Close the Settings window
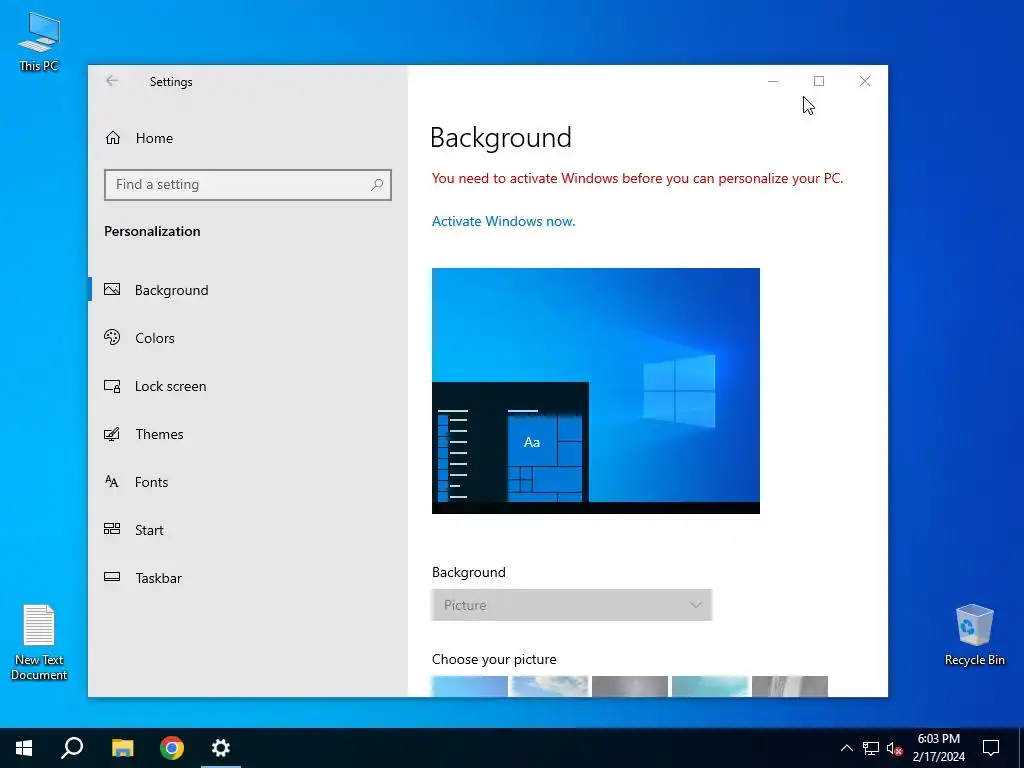Viewport: 1024px width, 768px height. point(865,81)
